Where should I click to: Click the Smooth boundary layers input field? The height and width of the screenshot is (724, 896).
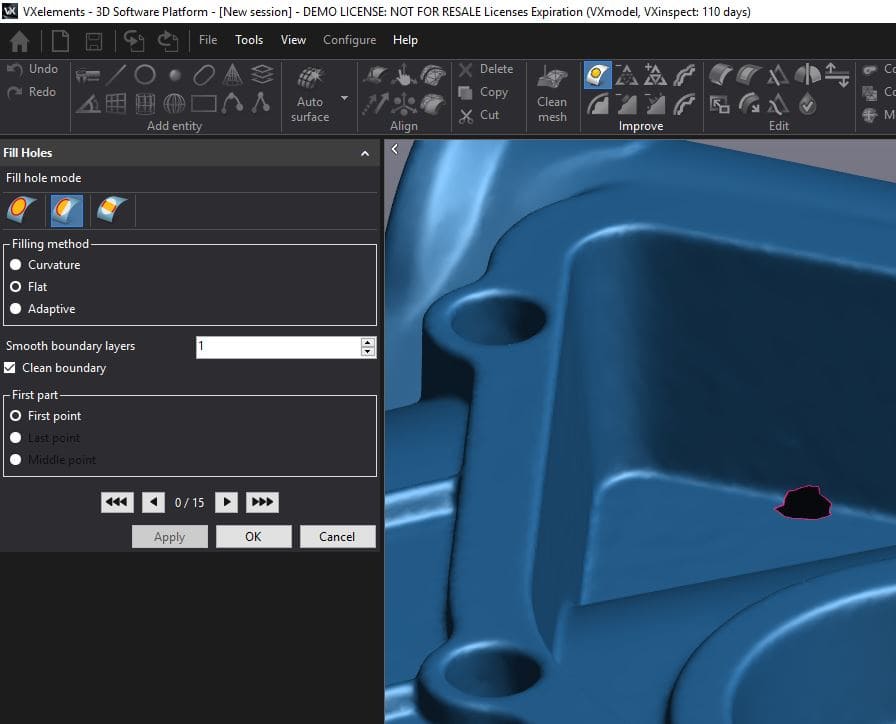click(277, 346)
